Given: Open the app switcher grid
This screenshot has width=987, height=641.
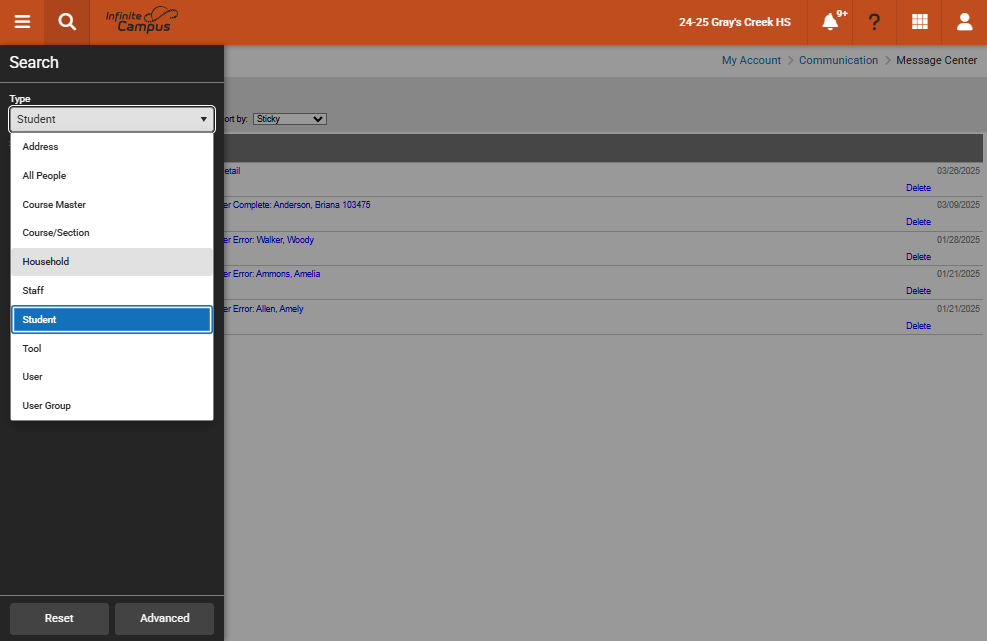Looking at the screenshot, I should point(920,22).
